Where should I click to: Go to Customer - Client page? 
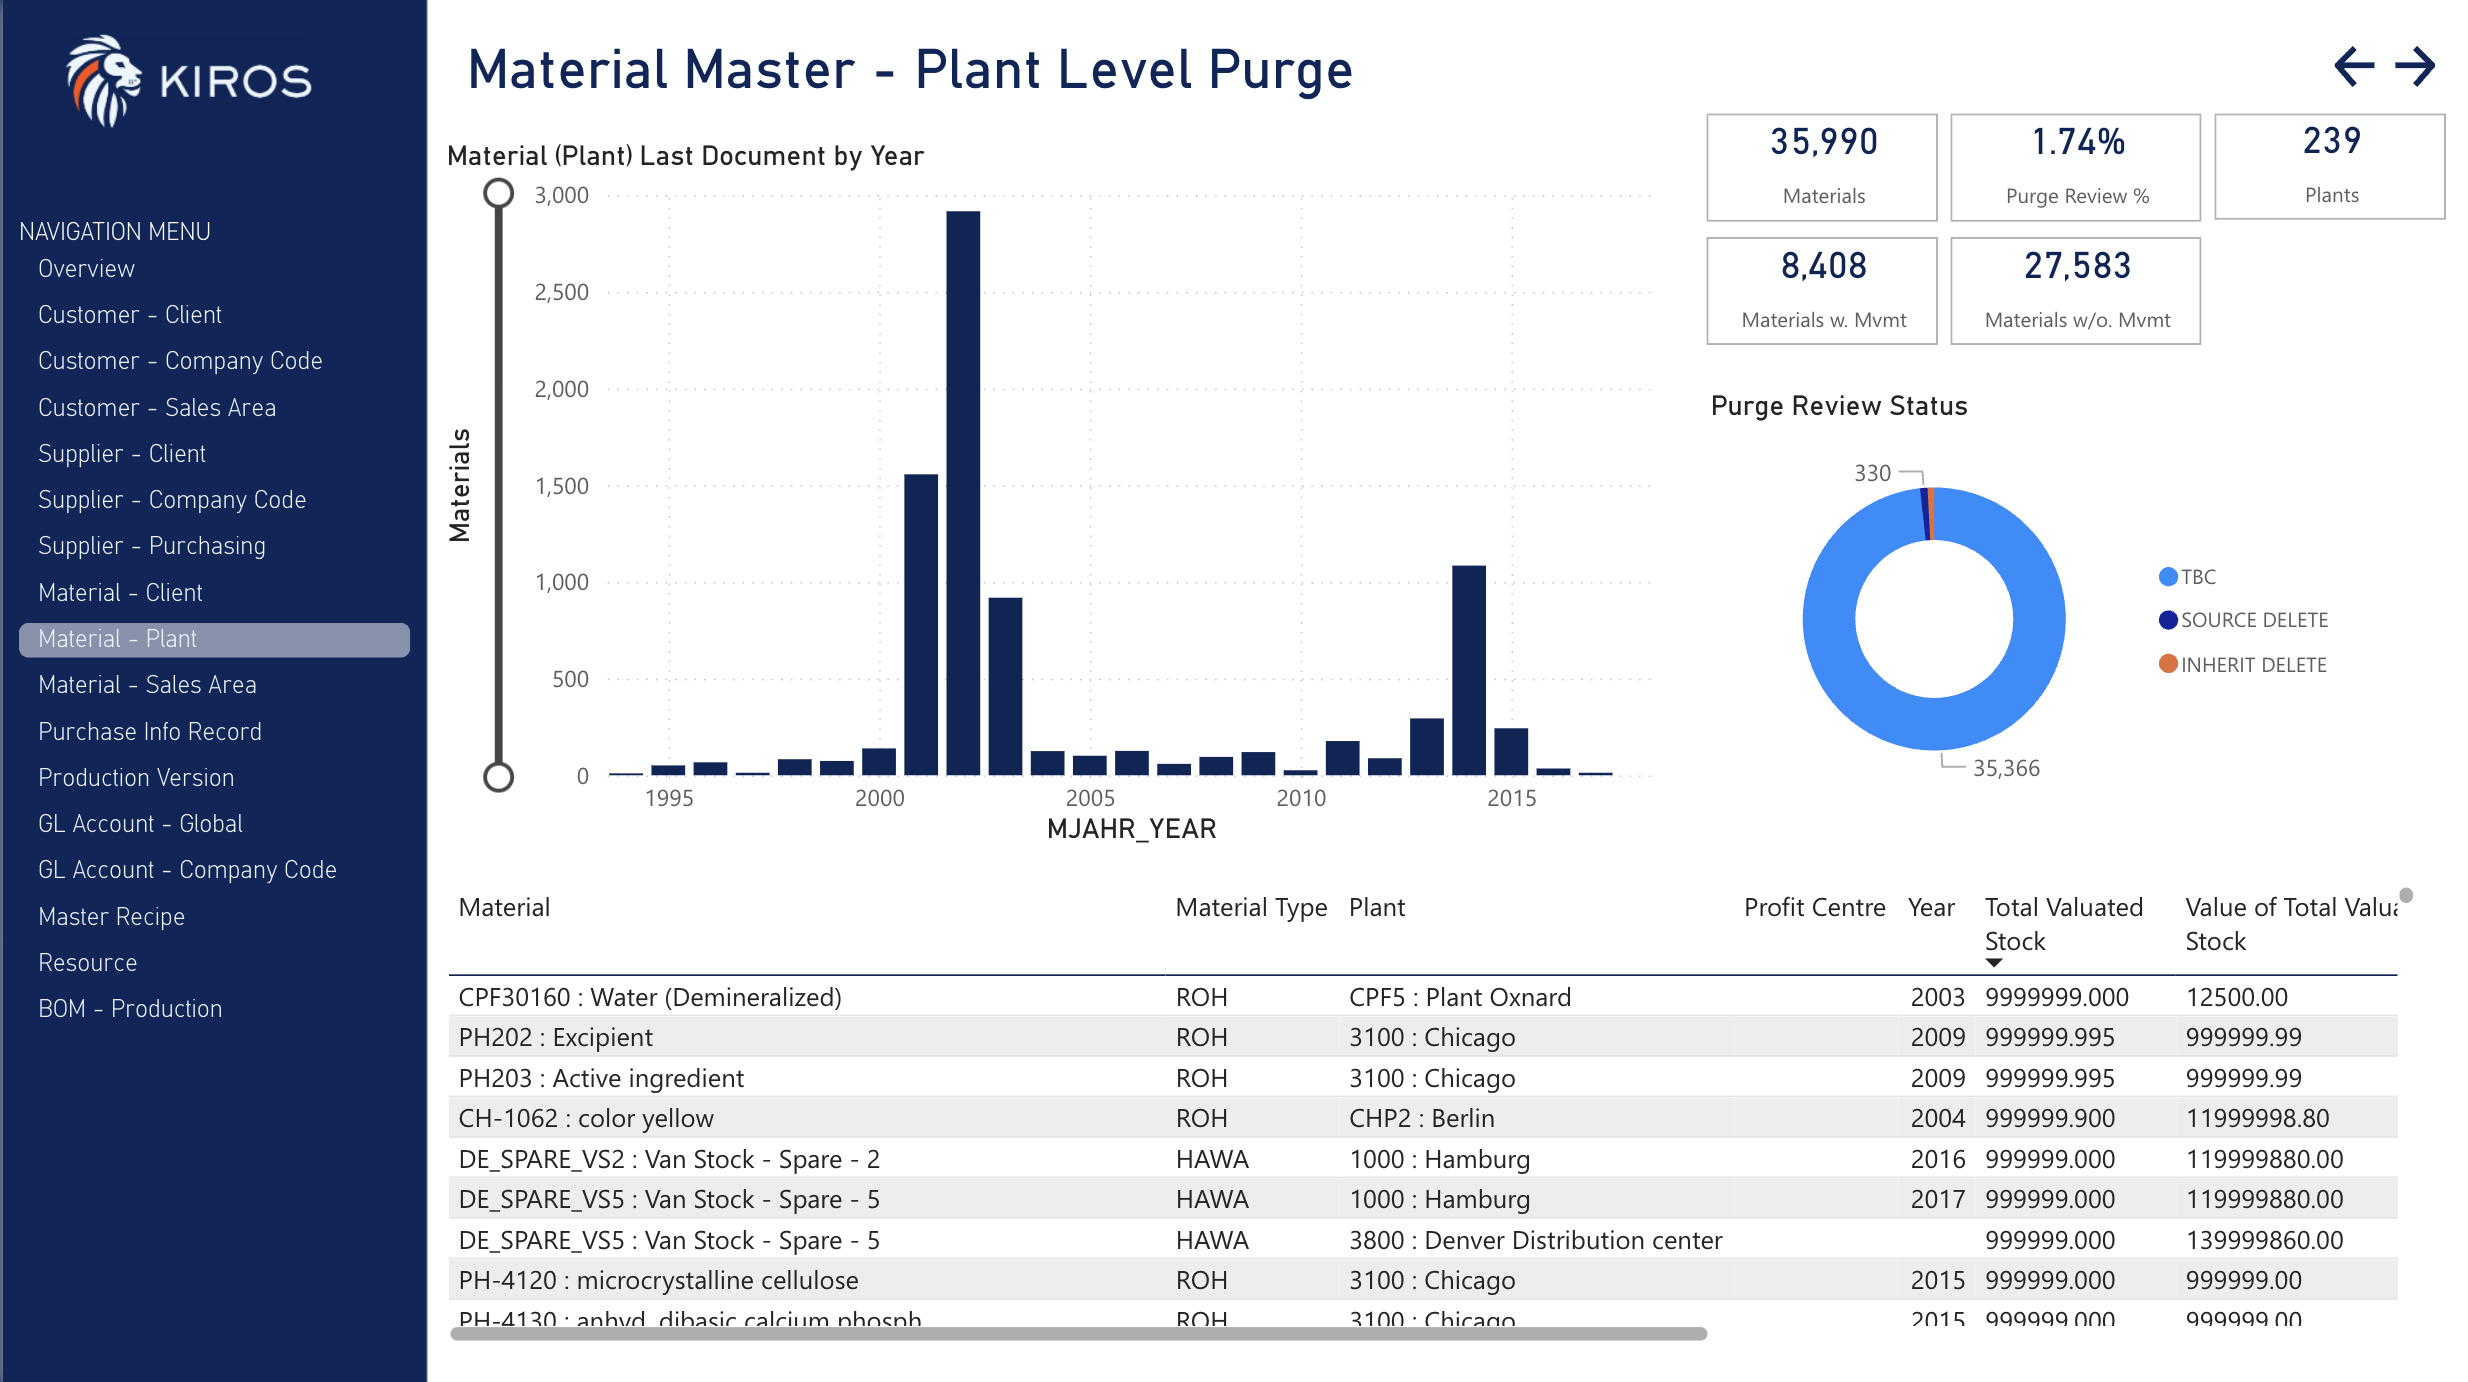(130, 315)
